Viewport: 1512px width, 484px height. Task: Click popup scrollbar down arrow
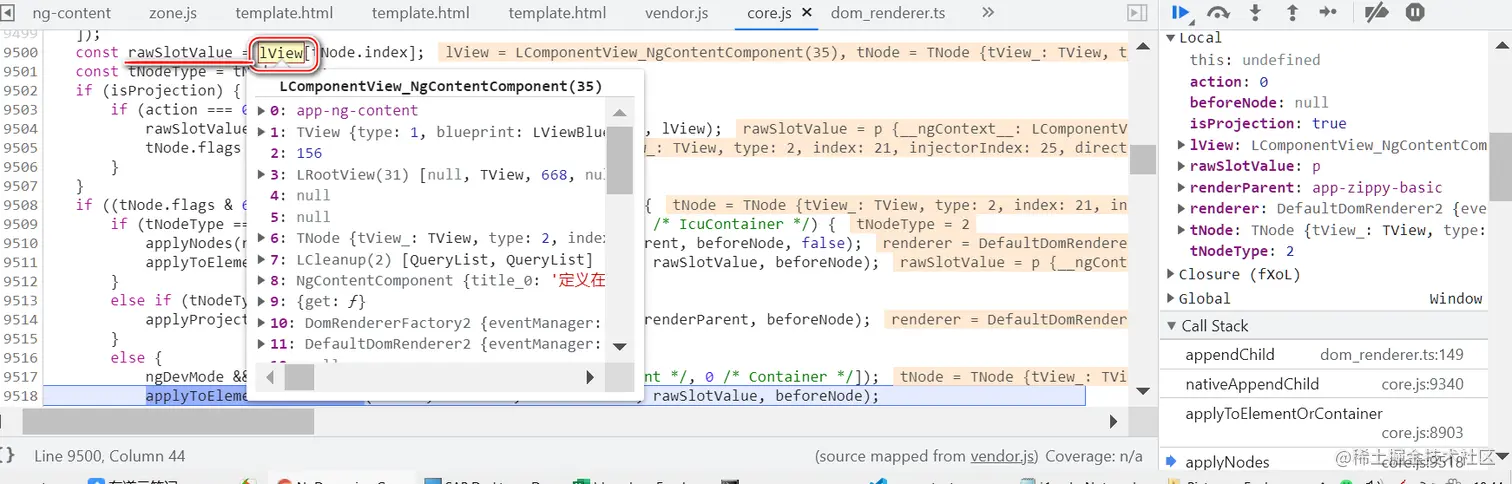tap(619, 346)
